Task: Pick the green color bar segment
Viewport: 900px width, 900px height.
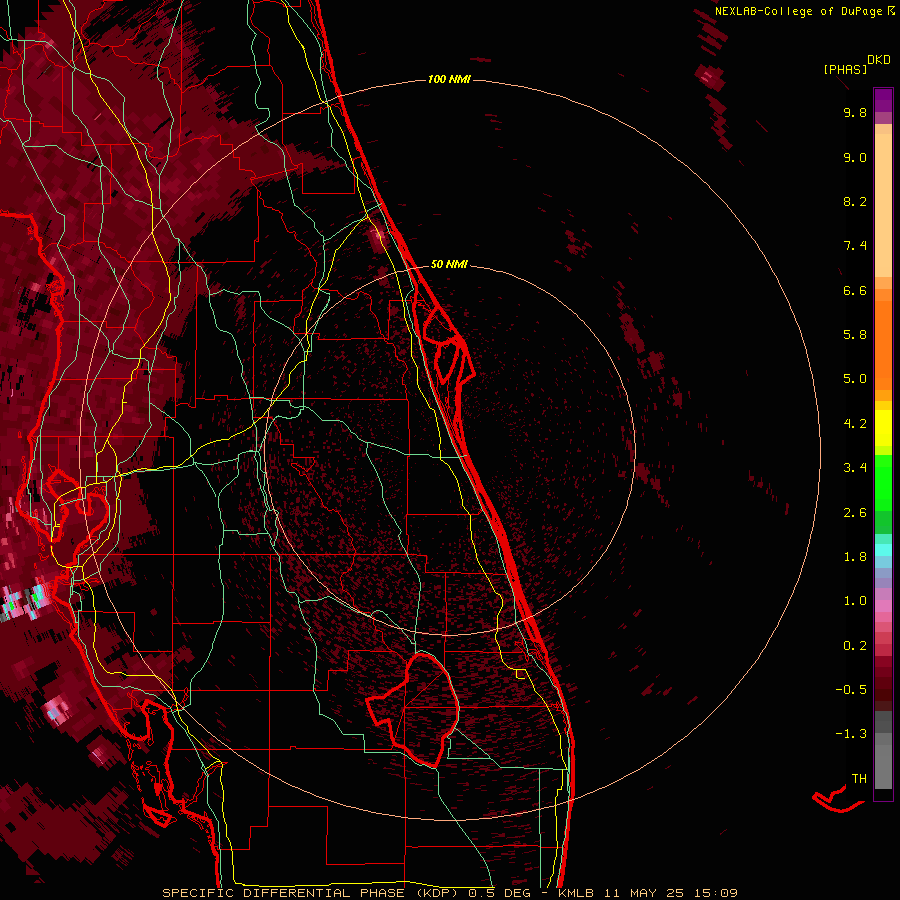Action: 883,483
